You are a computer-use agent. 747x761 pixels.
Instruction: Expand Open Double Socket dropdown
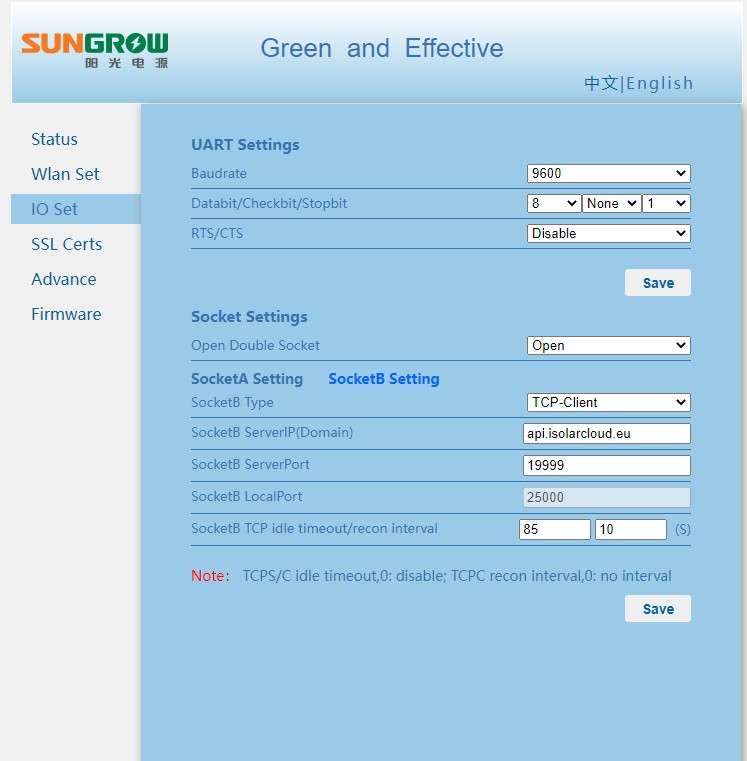609,346
